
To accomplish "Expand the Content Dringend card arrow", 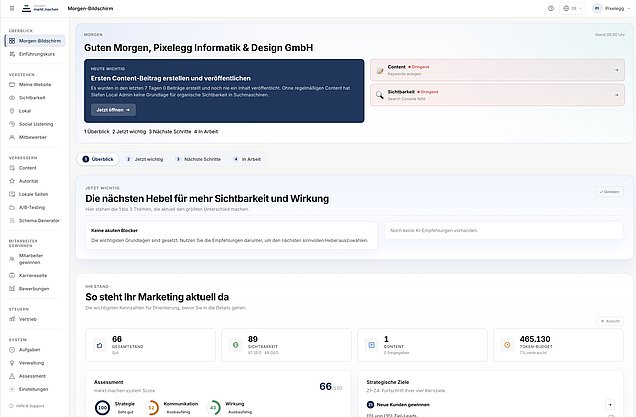I will point(617,70).
